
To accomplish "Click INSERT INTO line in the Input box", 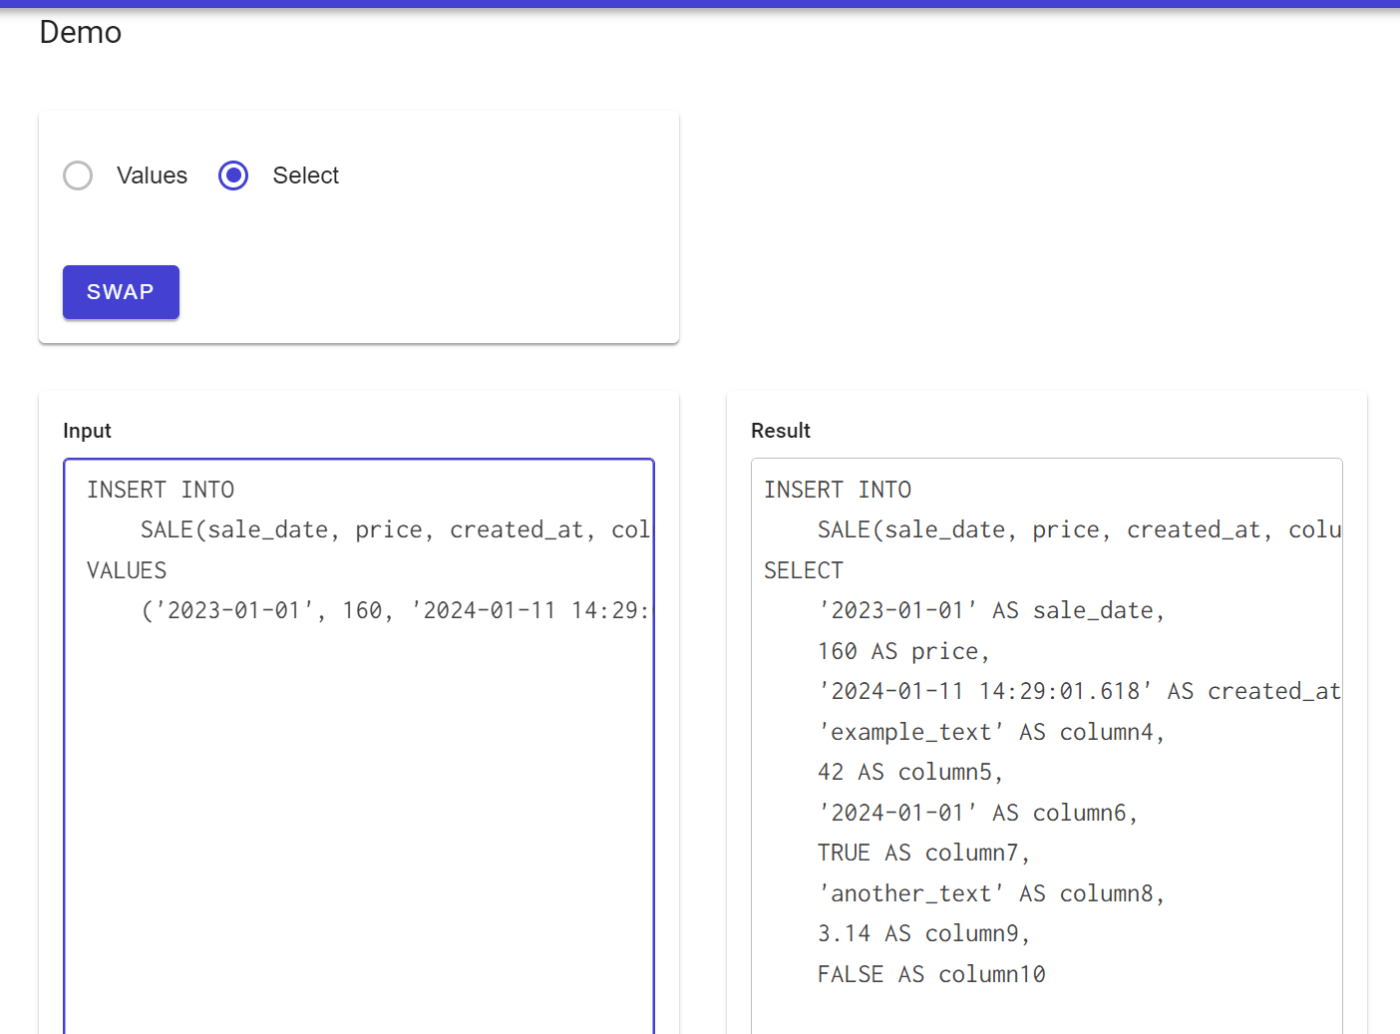I will coord(161,490).
